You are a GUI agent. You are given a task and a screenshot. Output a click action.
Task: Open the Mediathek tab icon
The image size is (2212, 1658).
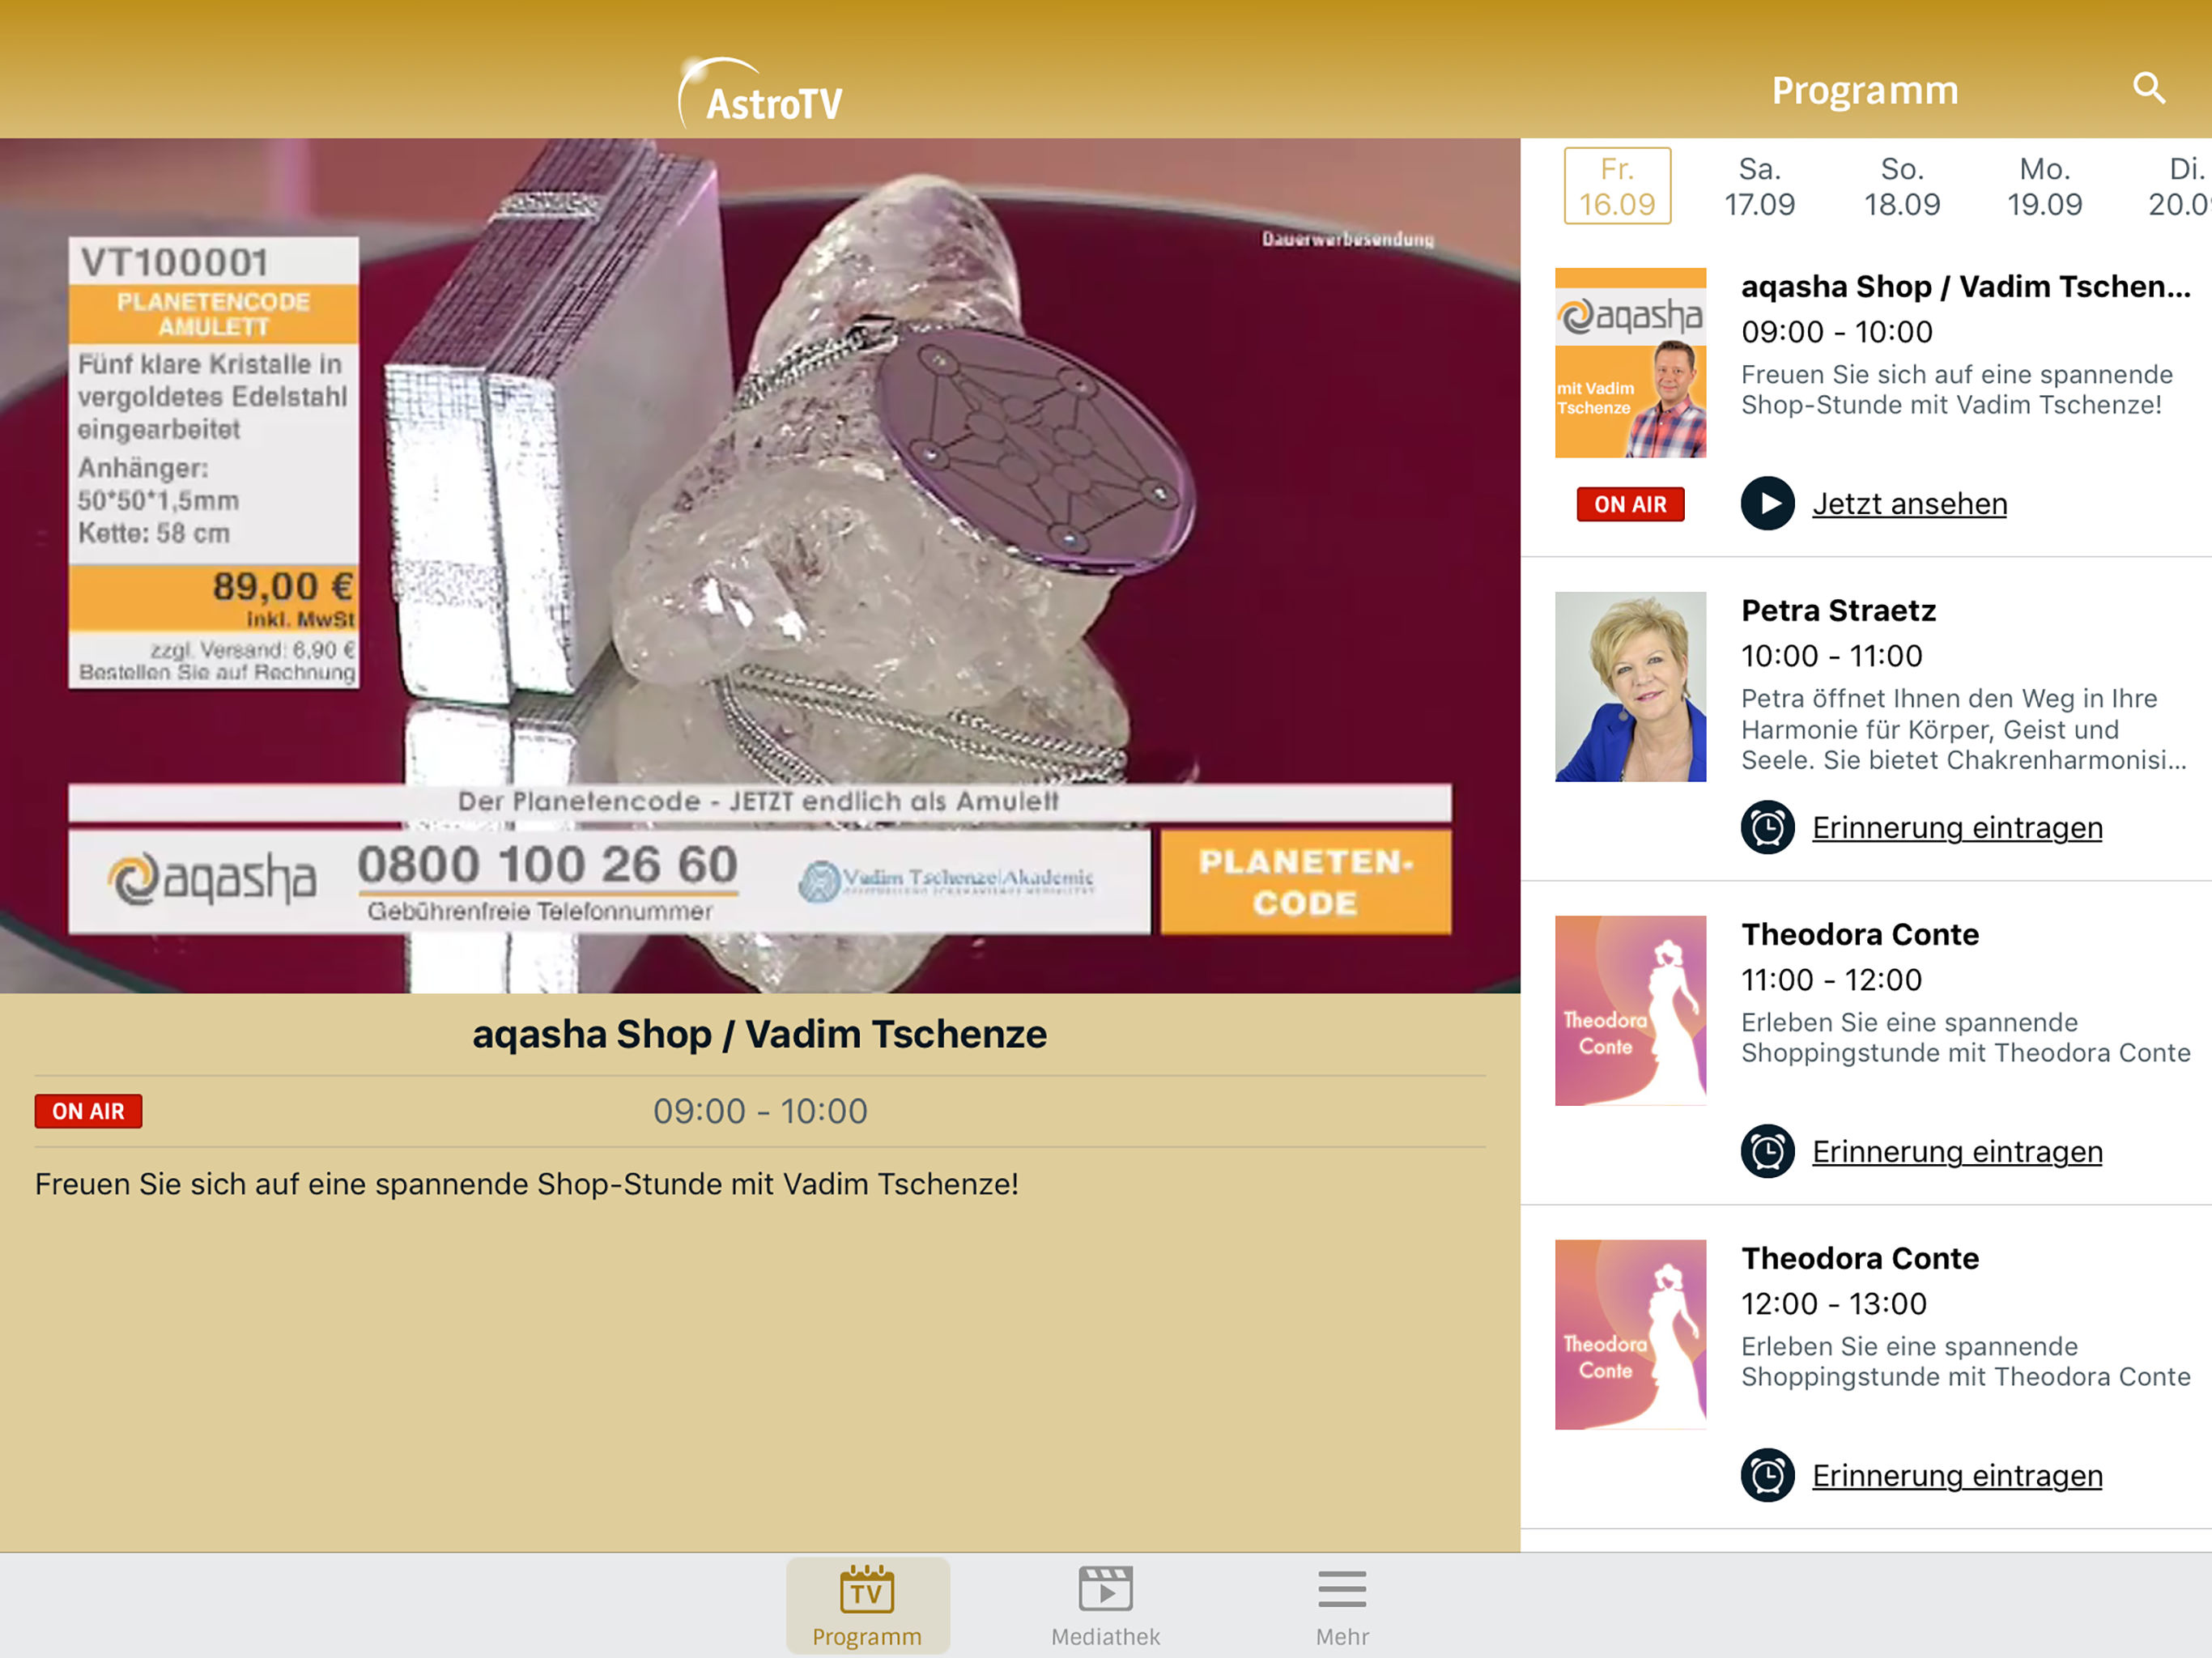coord(1105,1590)
